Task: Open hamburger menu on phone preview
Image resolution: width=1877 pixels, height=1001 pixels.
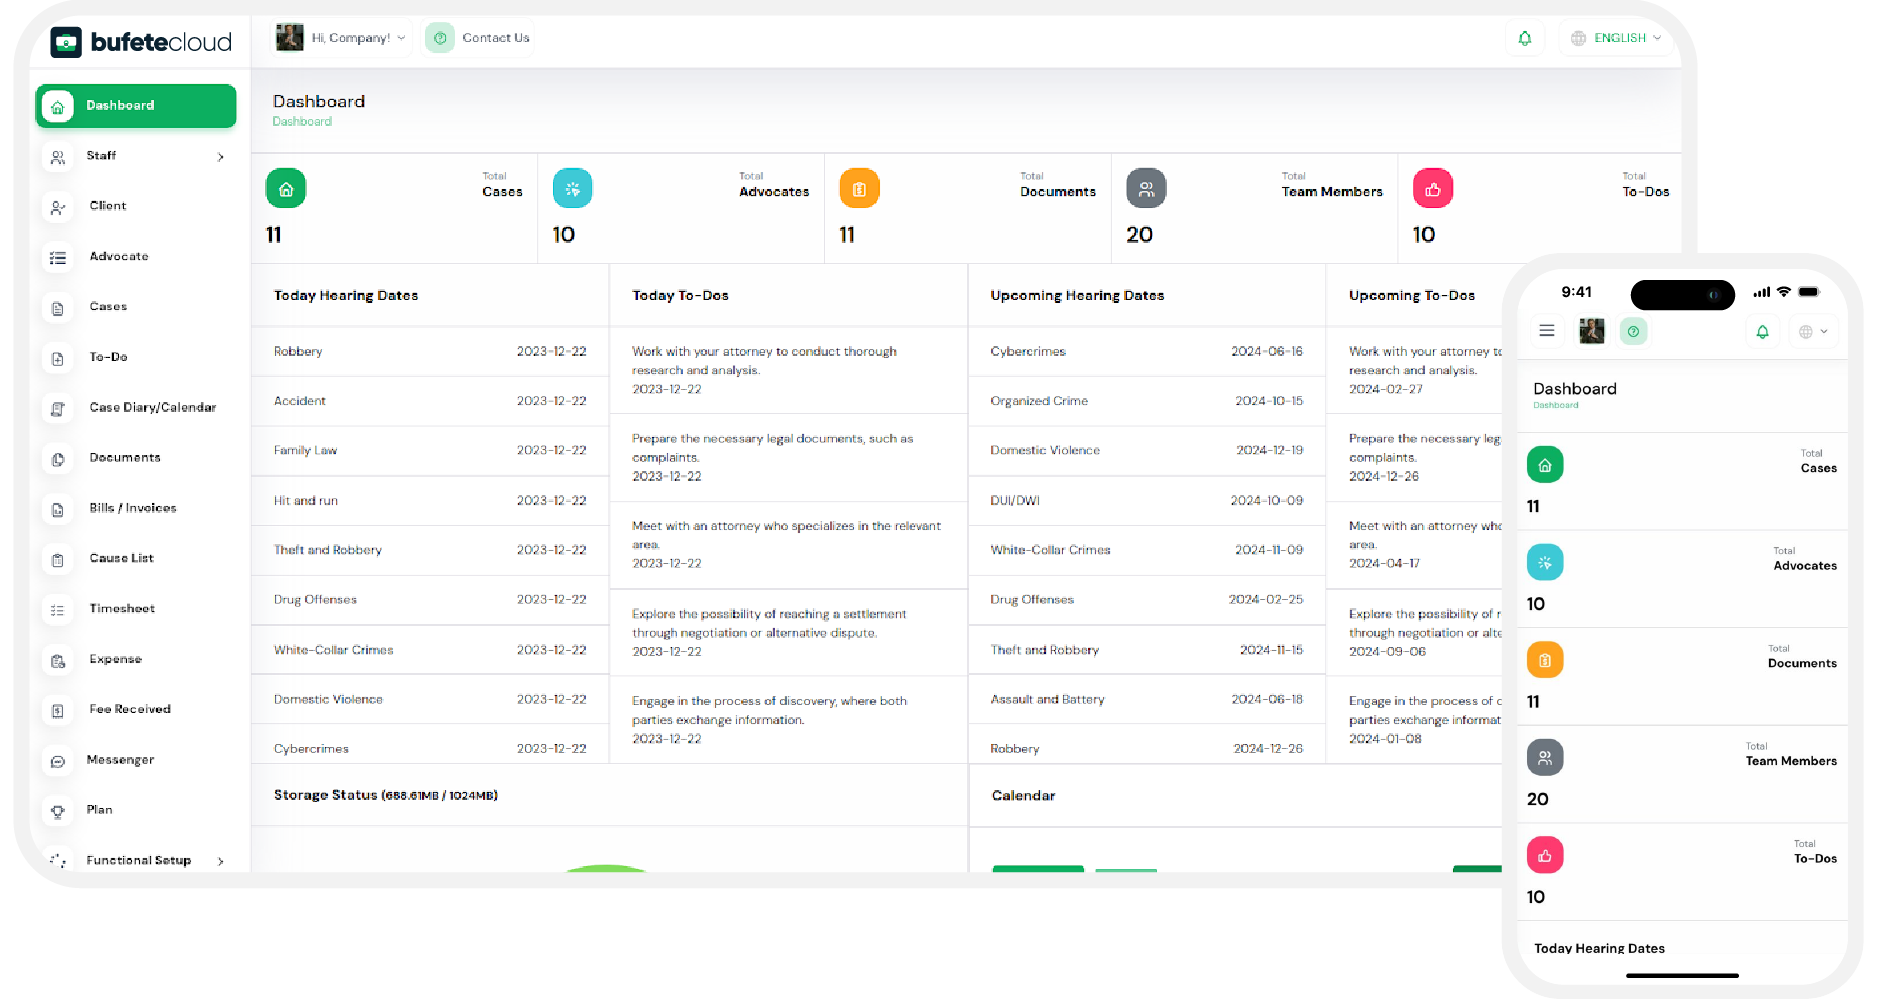Action: click(x=1547, y=331)
